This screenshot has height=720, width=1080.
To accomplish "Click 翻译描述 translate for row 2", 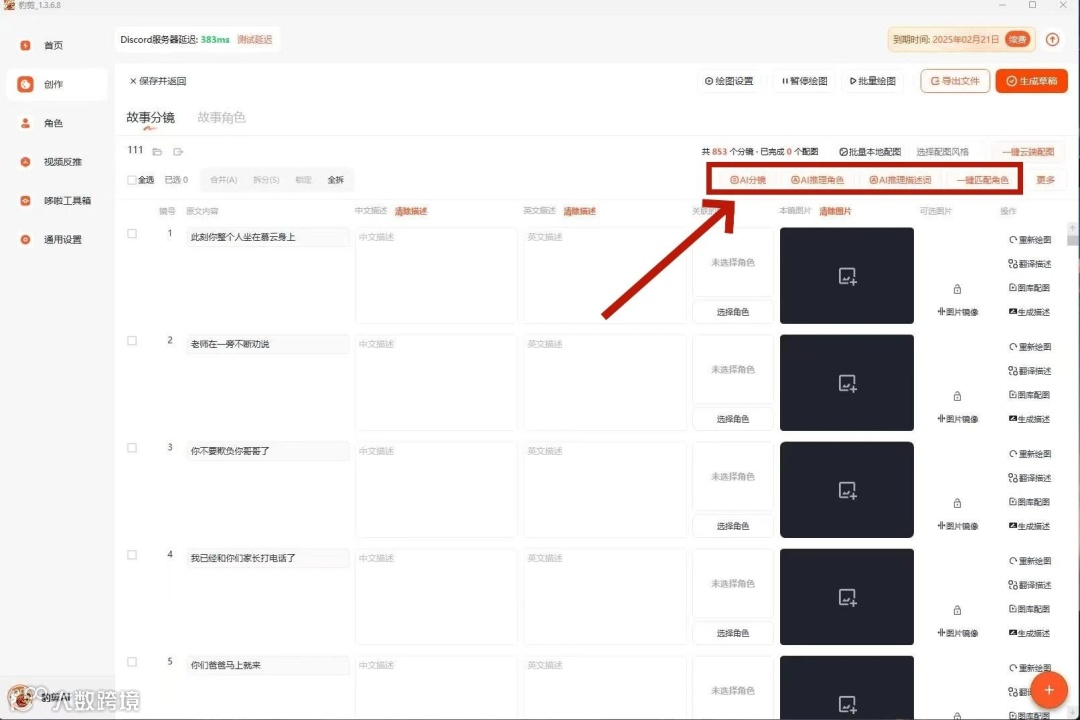I will [x=1030, y=371].
